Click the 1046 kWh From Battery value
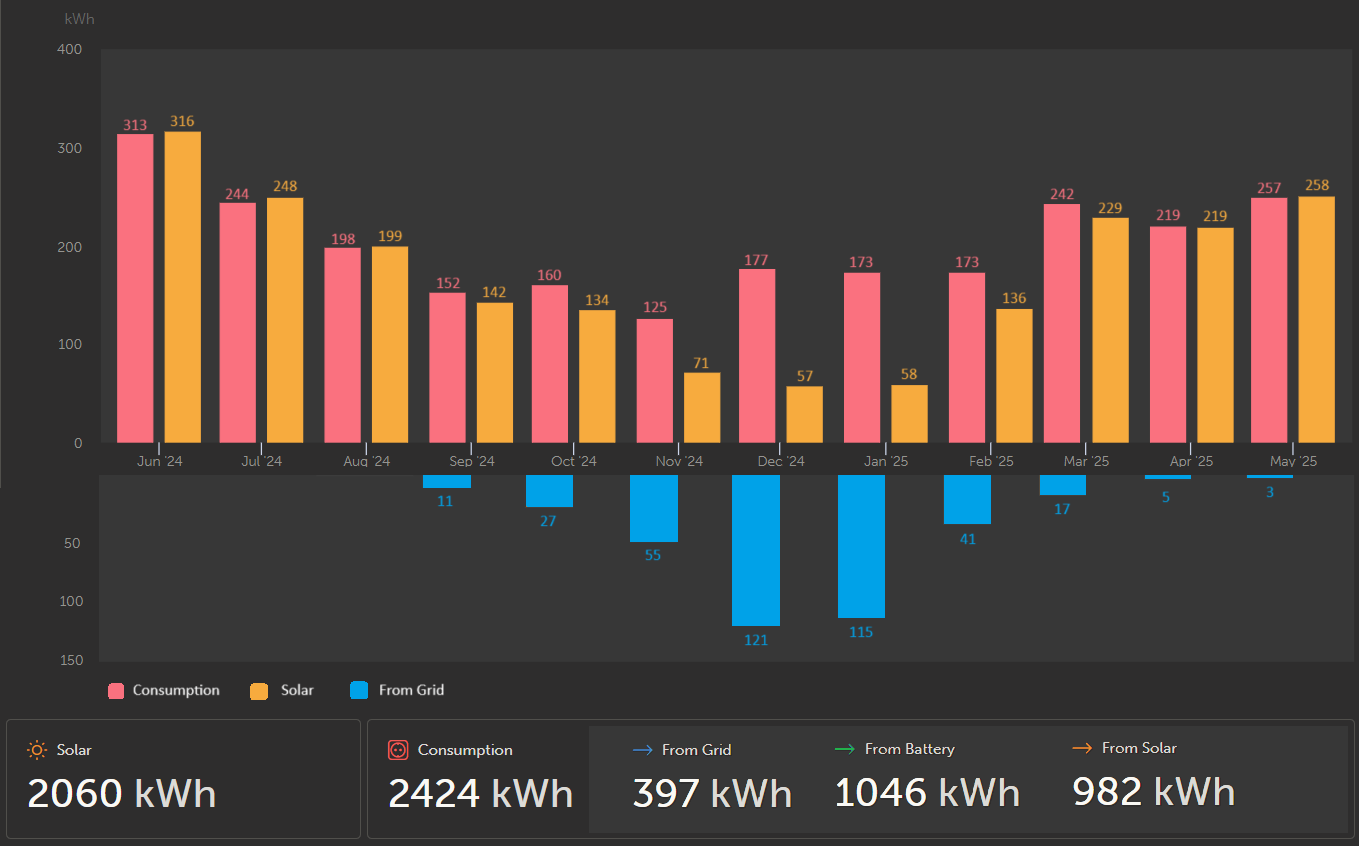This screenshot has width=1359, height=846. pos(927,793)
